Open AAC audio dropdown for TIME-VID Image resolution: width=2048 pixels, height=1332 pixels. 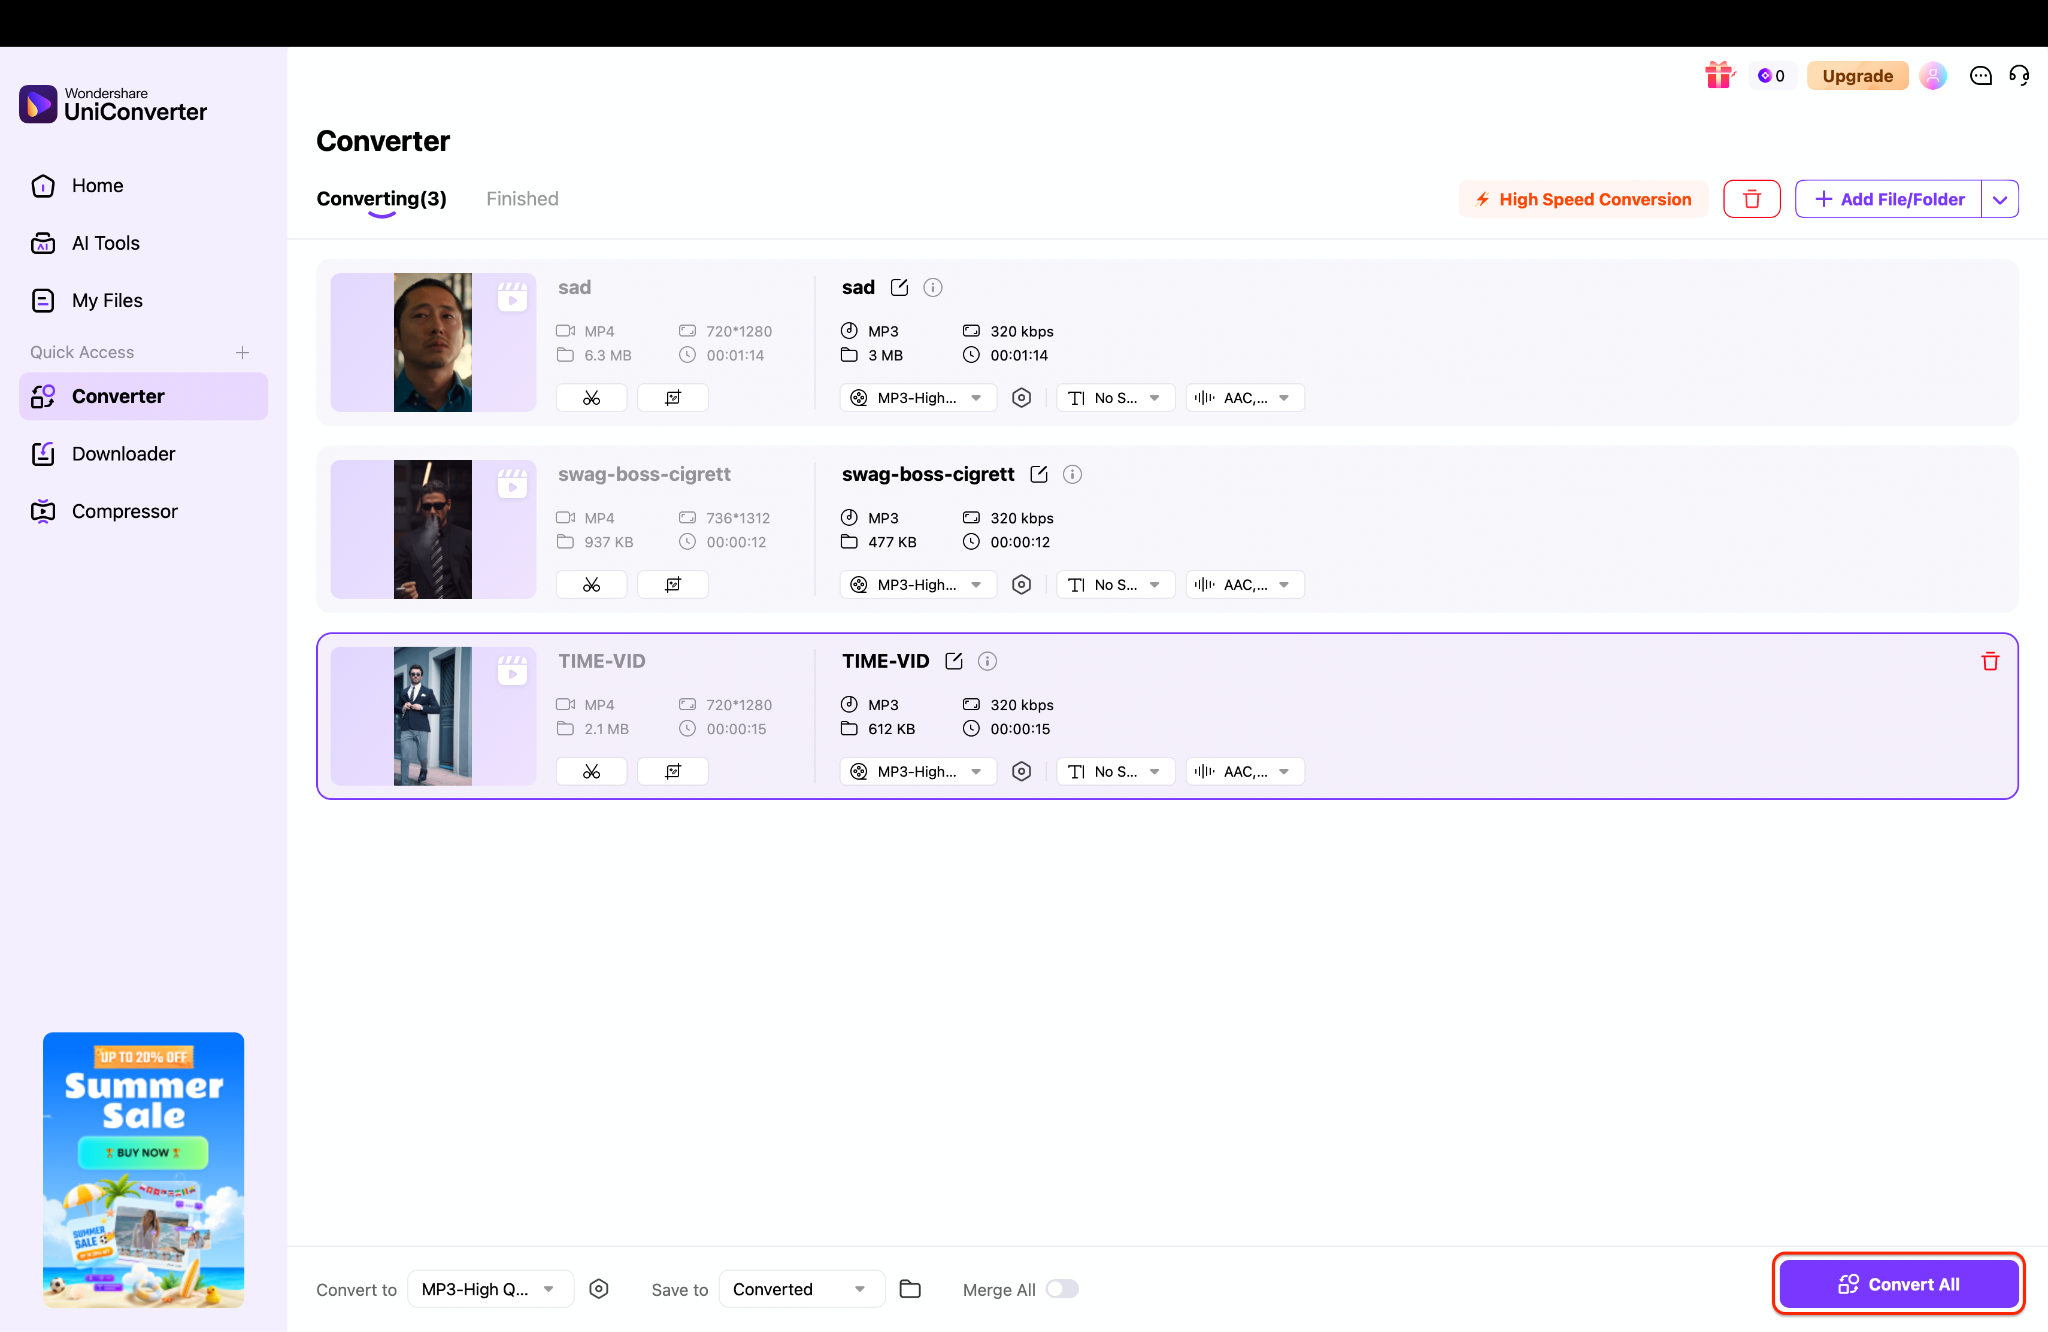(1245, 772)
